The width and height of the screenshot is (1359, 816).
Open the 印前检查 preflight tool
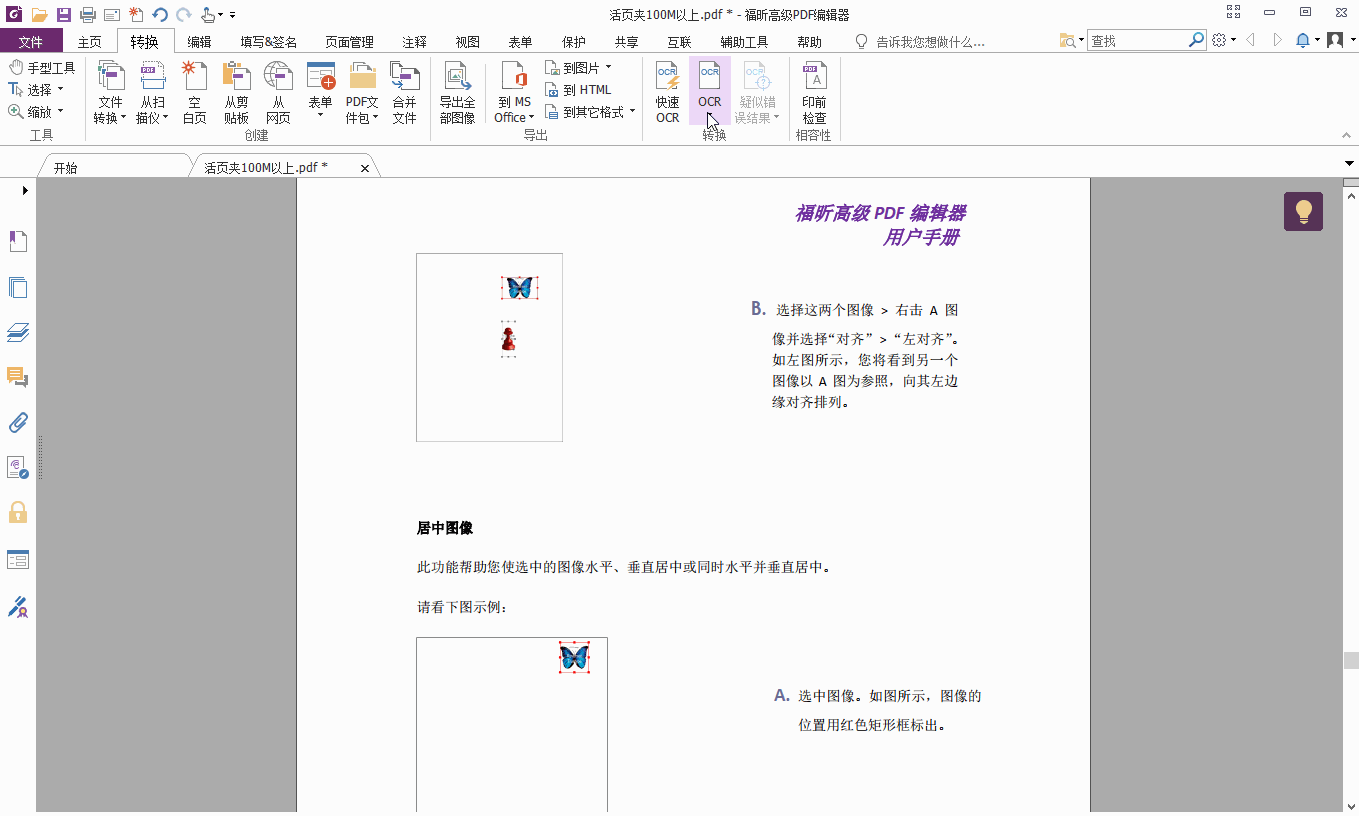(x=813, y=90)
